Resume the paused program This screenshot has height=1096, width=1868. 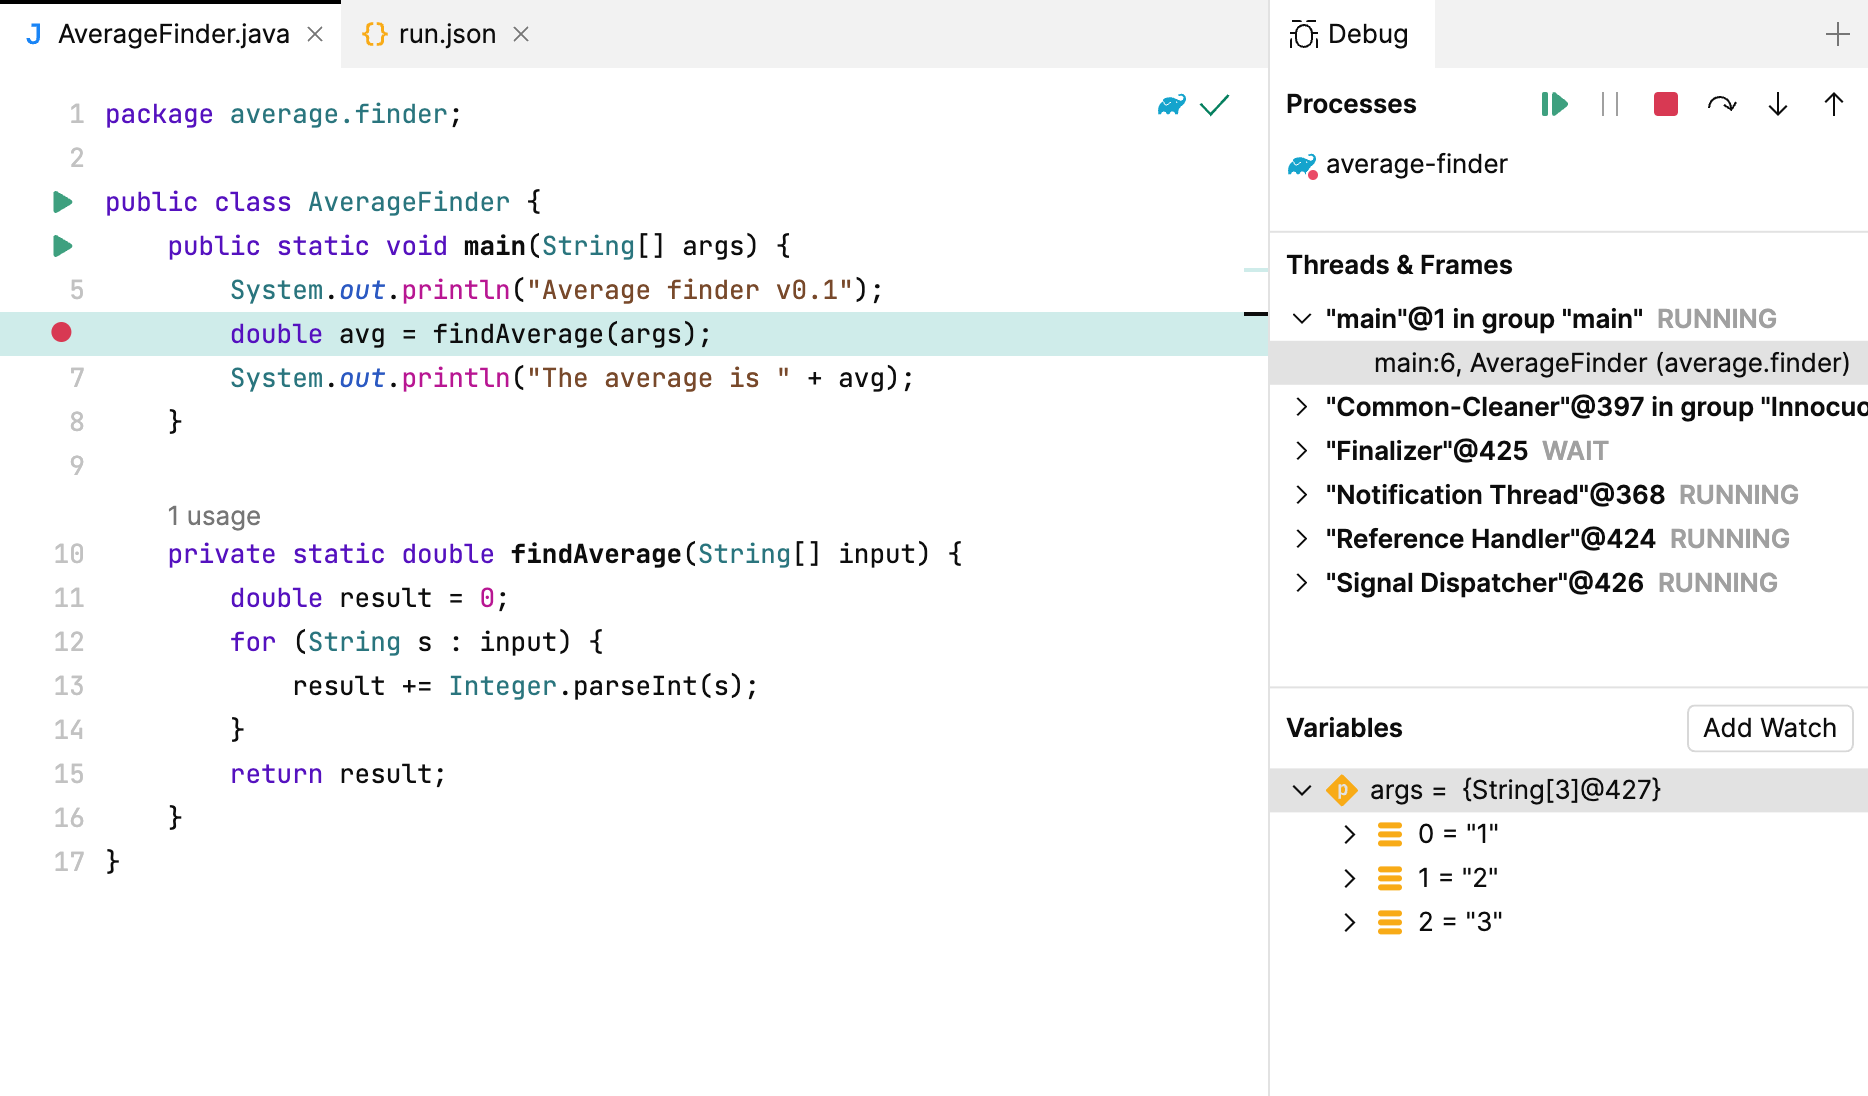coord(1553,103)
